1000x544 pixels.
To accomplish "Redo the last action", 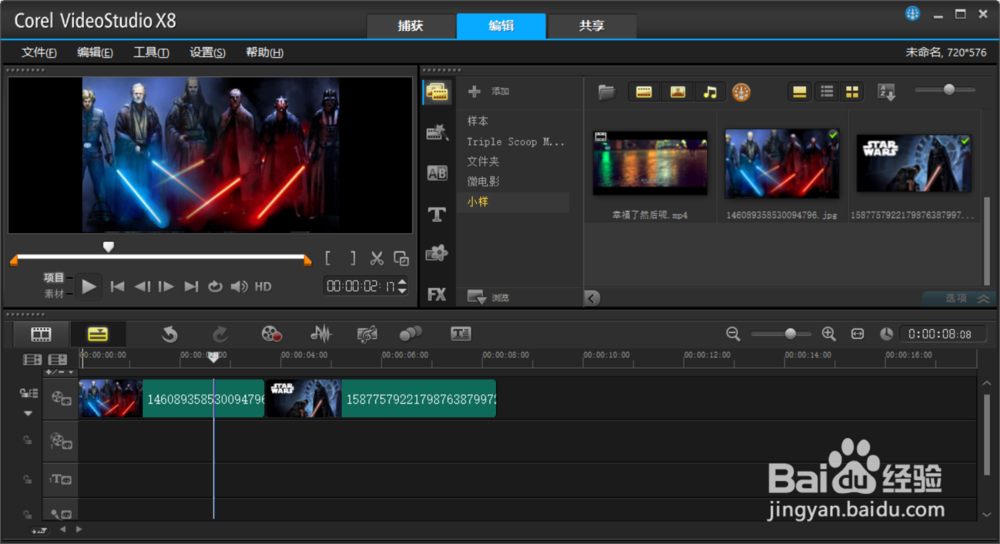I will [220, 334].
